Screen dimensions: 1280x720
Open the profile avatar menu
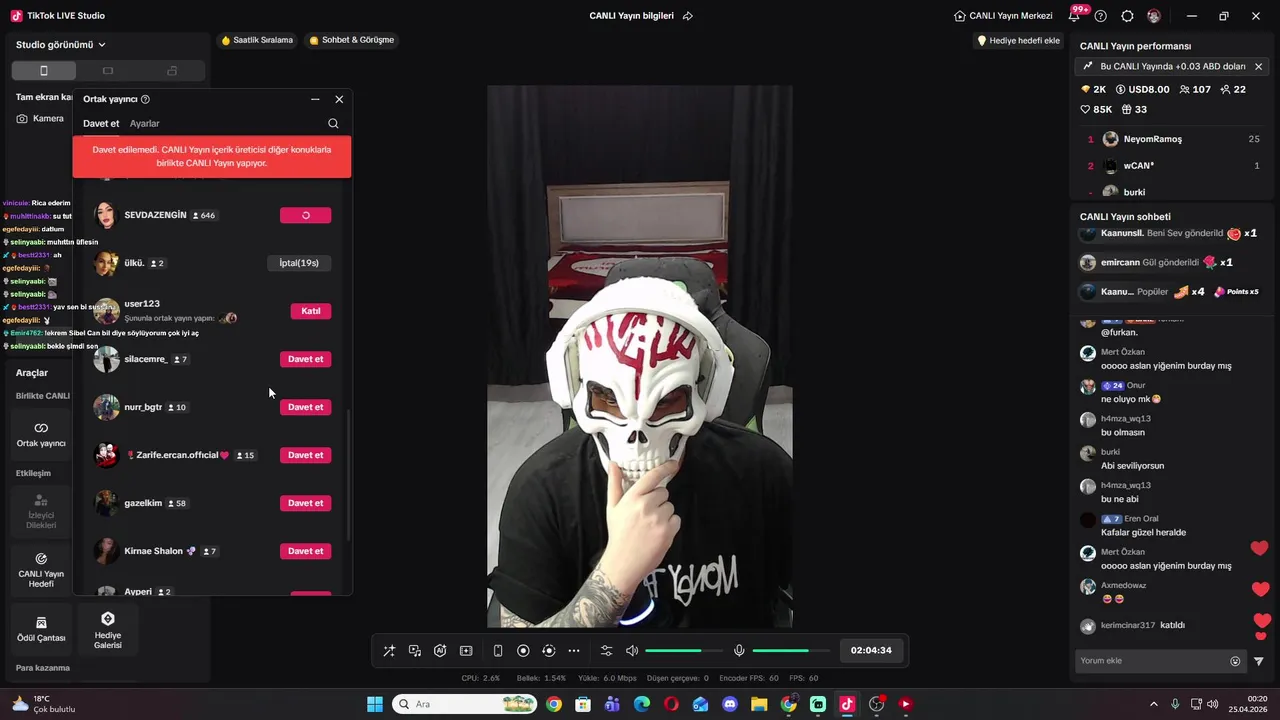click(x=1154, y=16)
